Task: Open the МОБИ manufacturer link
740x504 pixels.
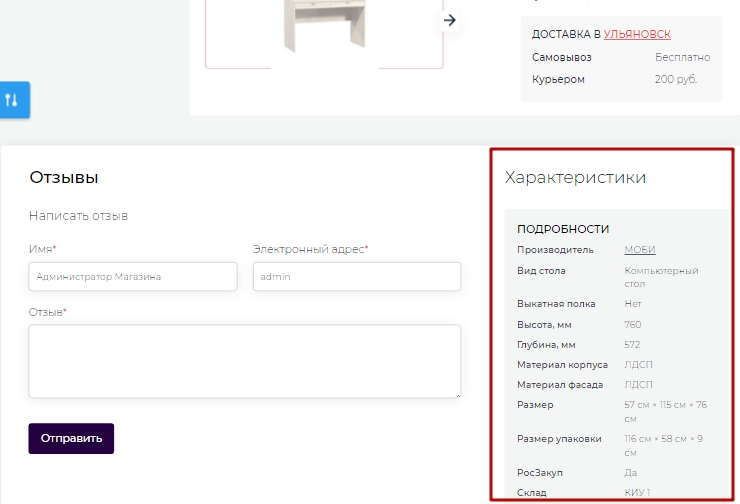Action: point(640,250)
